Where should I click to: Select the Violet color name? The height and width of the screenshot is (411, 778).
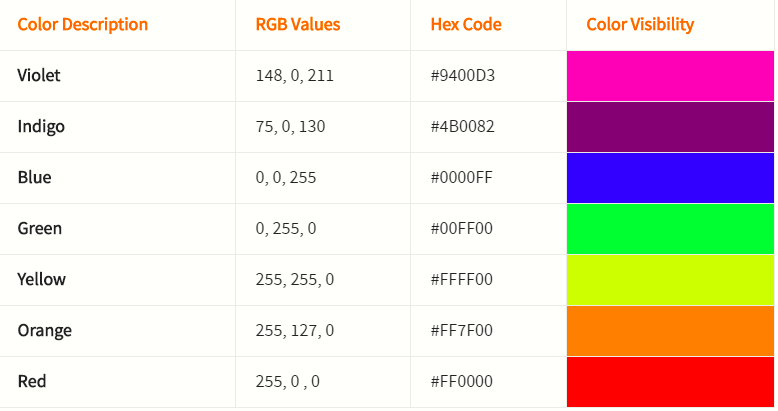point(39,76)
